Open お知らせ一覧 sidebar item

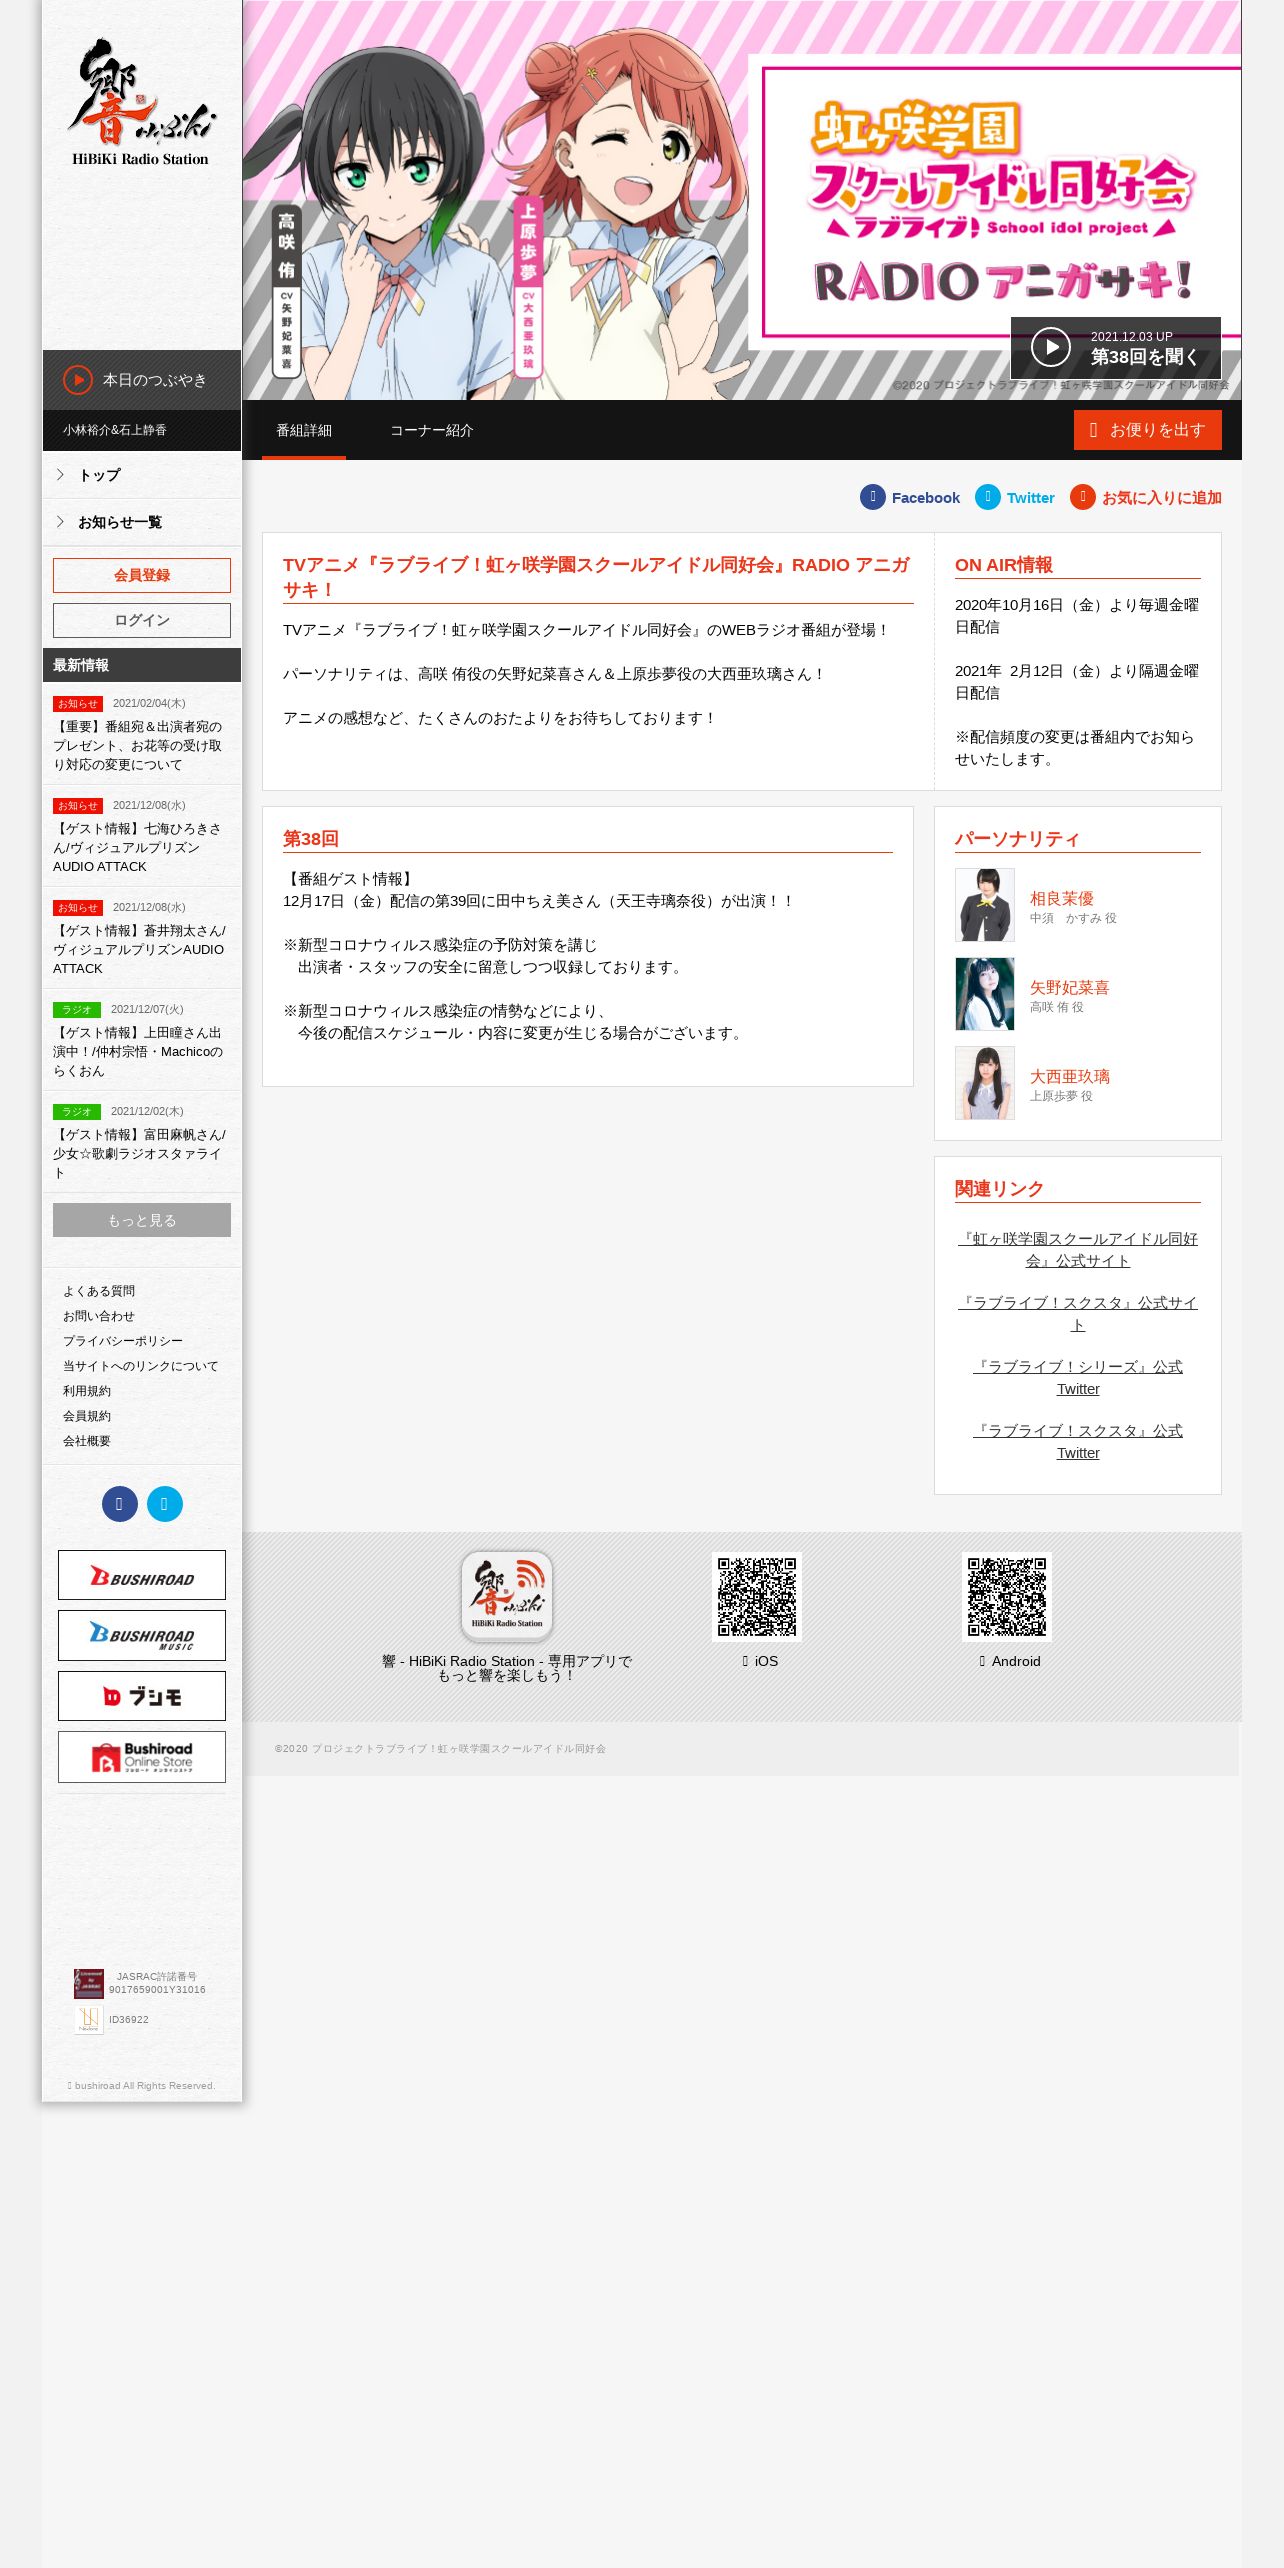click(142, 522)
